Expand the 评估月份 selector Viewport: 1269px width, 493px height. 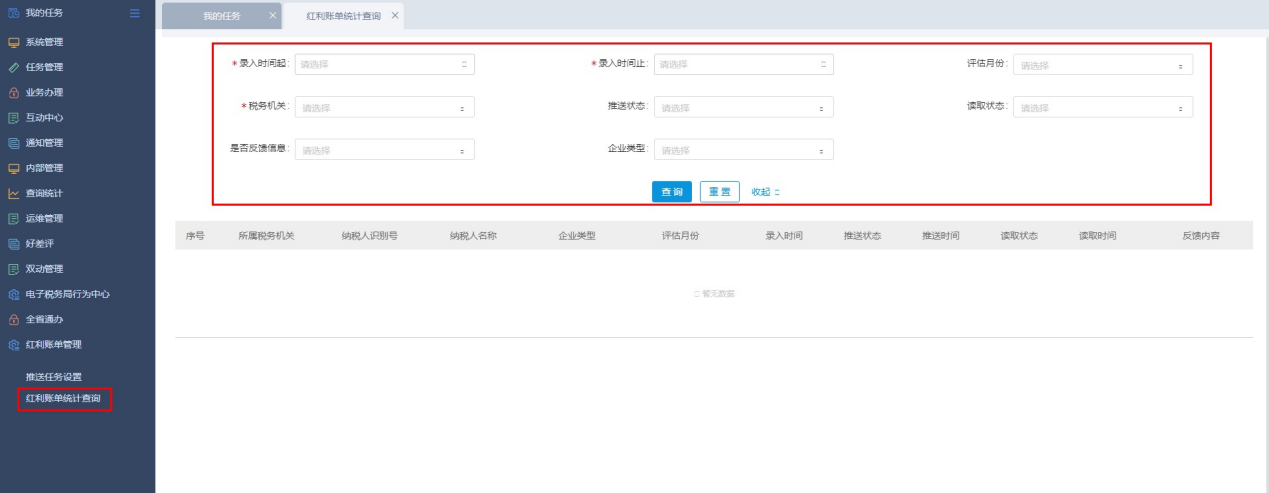pyautogui.click(x=1102, y=65)
